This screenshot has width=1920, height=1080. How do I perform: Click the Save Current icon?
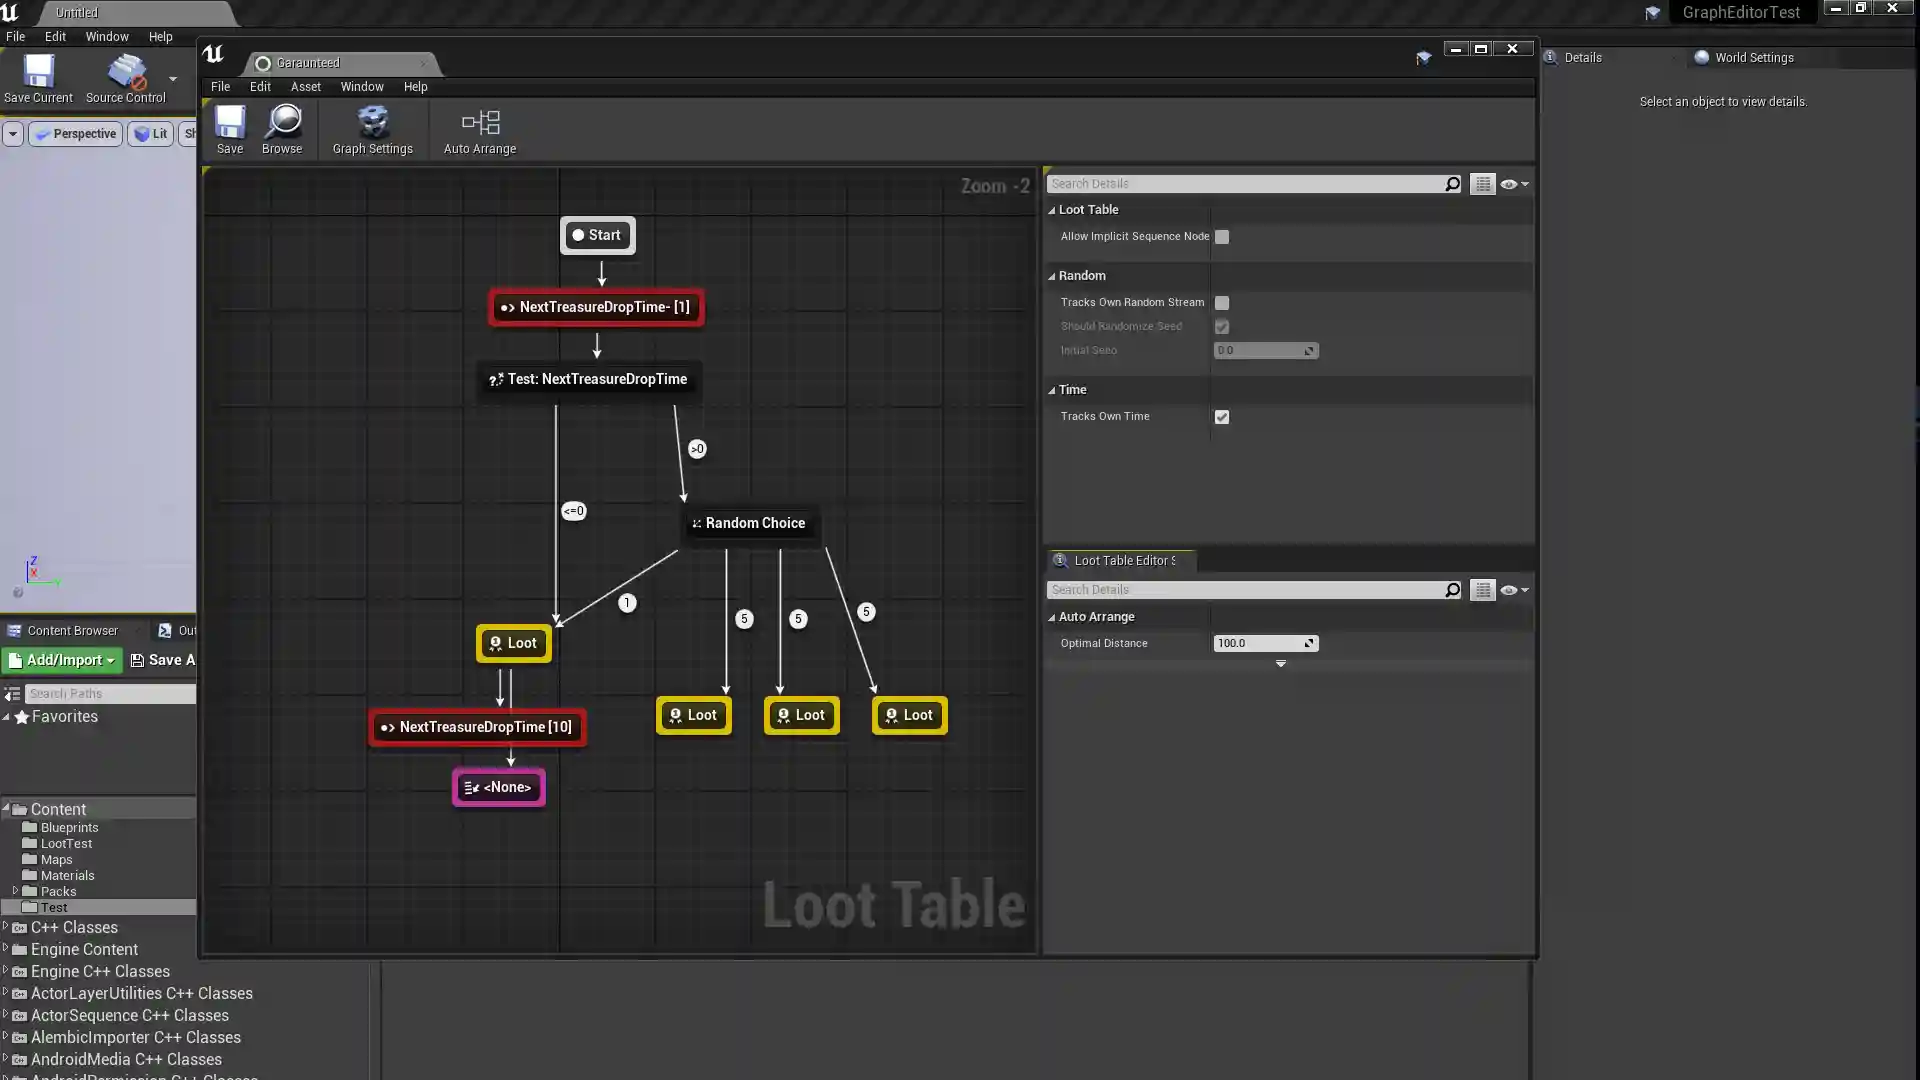38,72
